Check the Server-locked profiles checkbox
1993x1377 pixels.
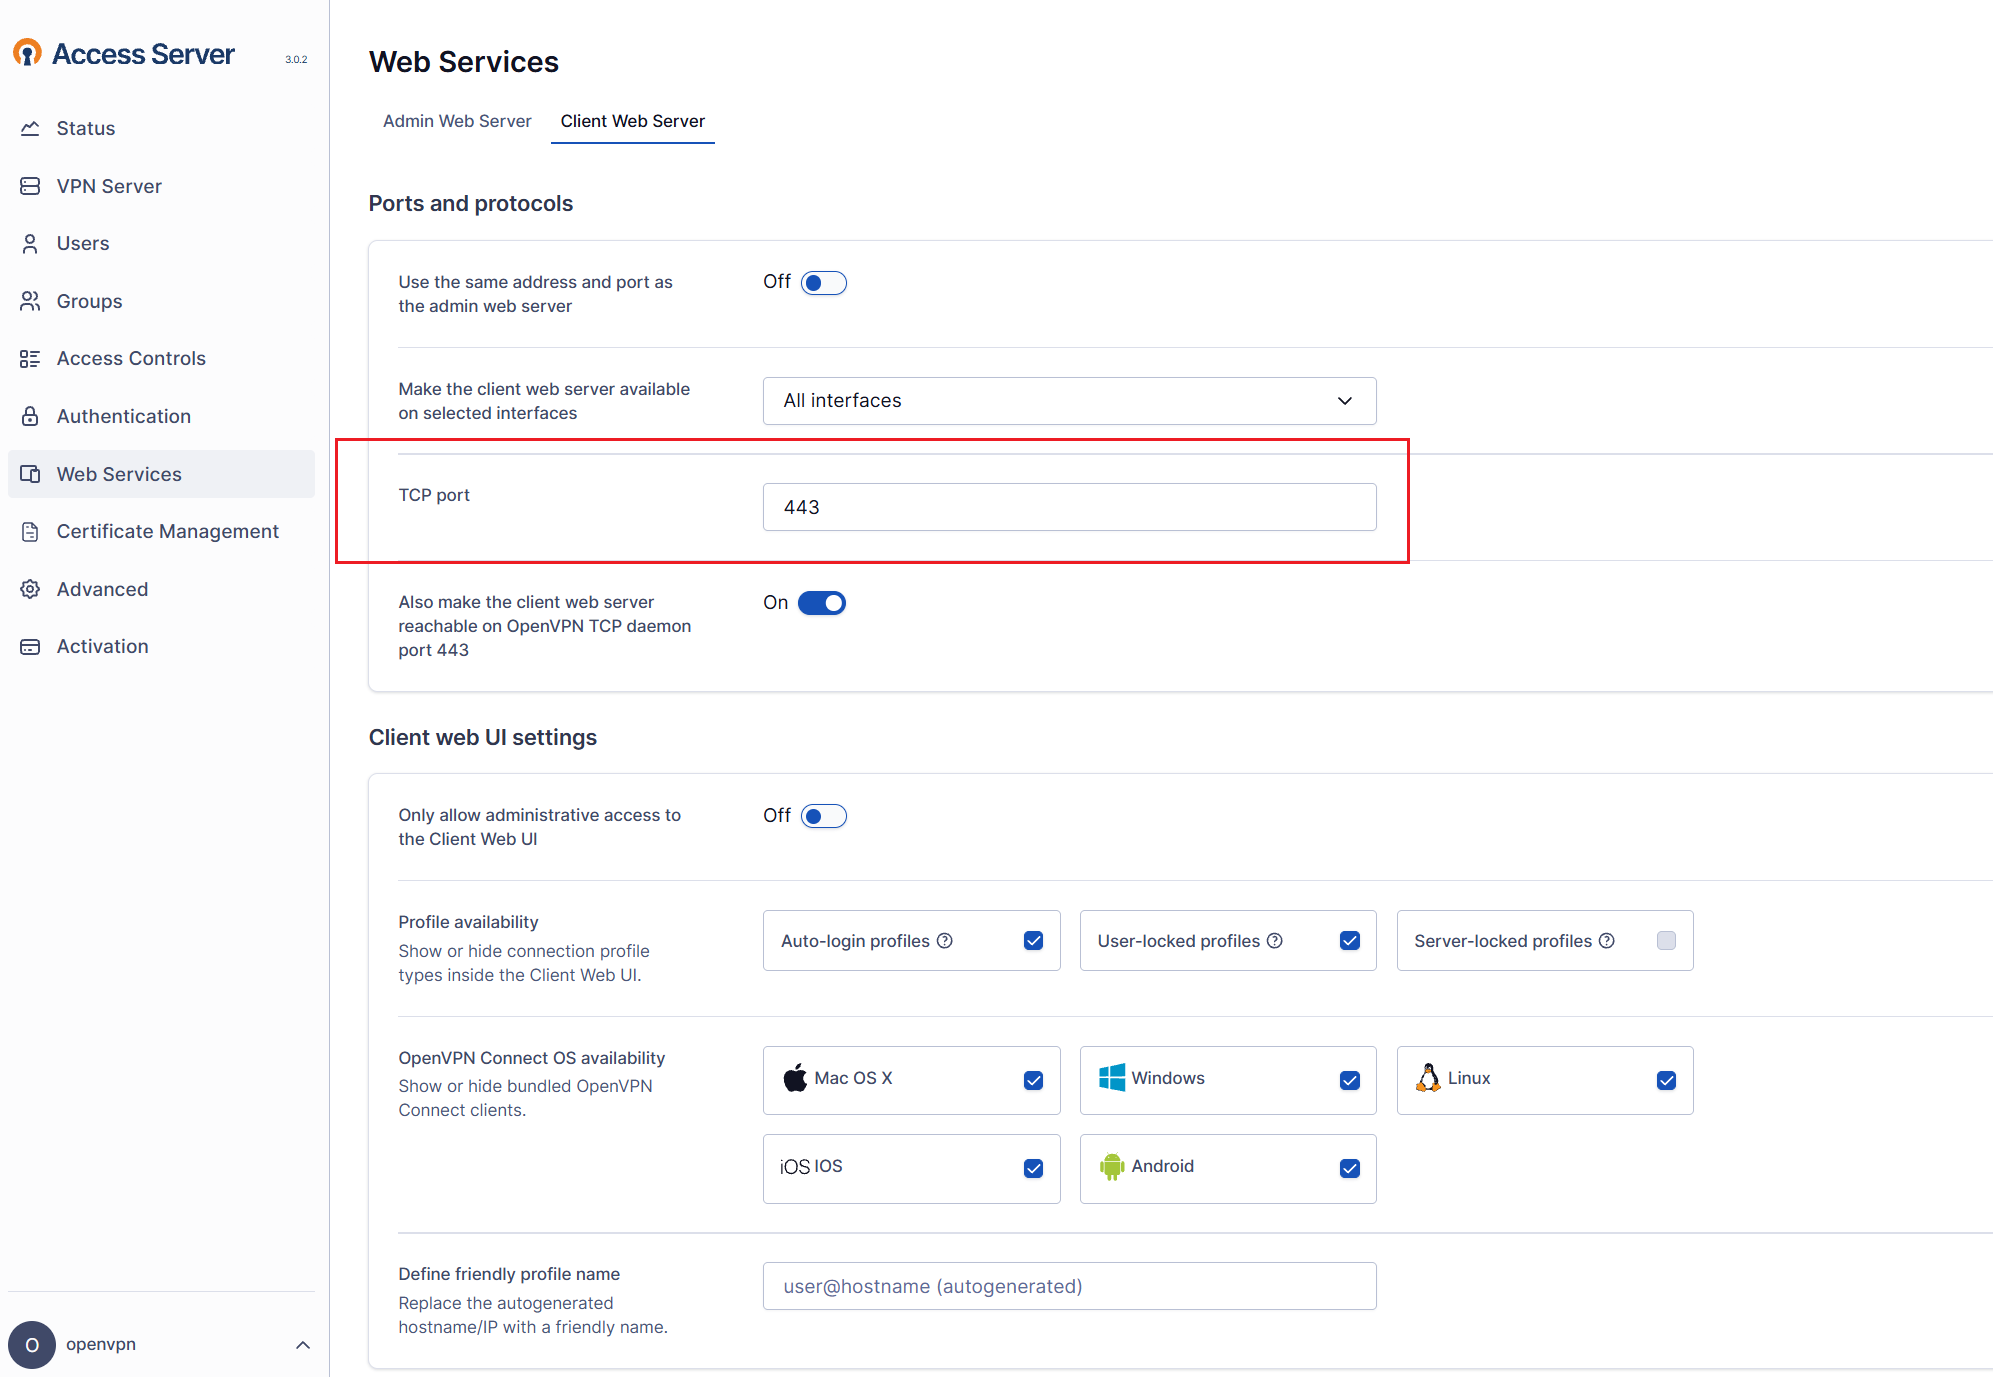click(1666, 941)
